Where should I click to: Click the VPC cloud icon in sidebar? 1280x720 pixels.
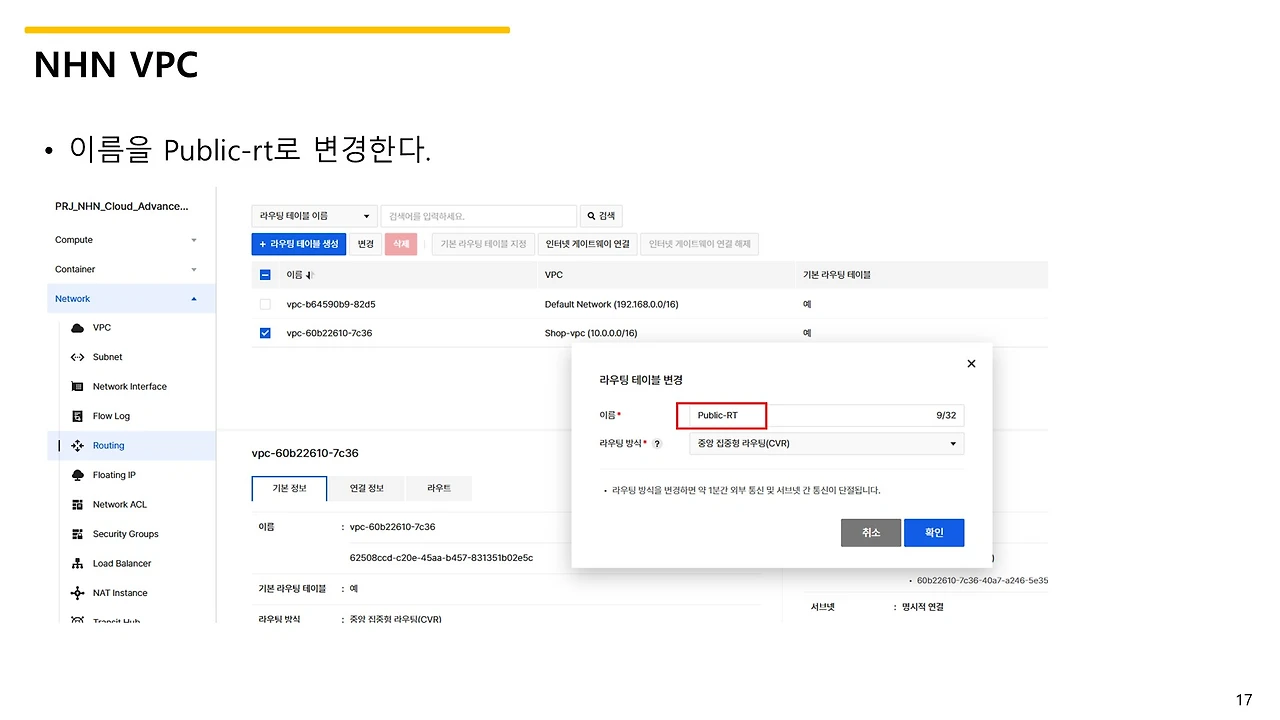77,328
